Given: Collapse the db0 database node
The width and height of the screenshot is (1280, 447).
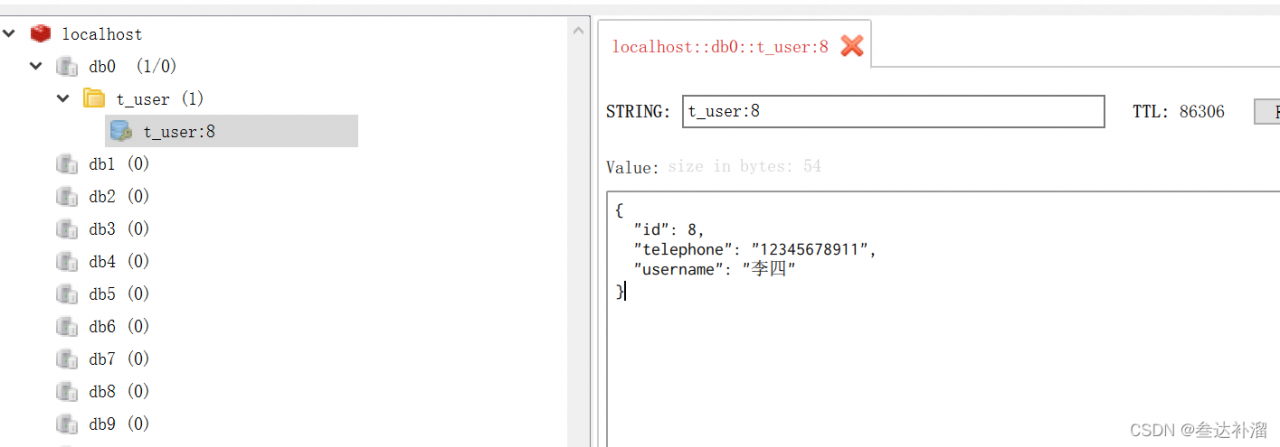Looking at the screenshot, I should click(36, 66).
